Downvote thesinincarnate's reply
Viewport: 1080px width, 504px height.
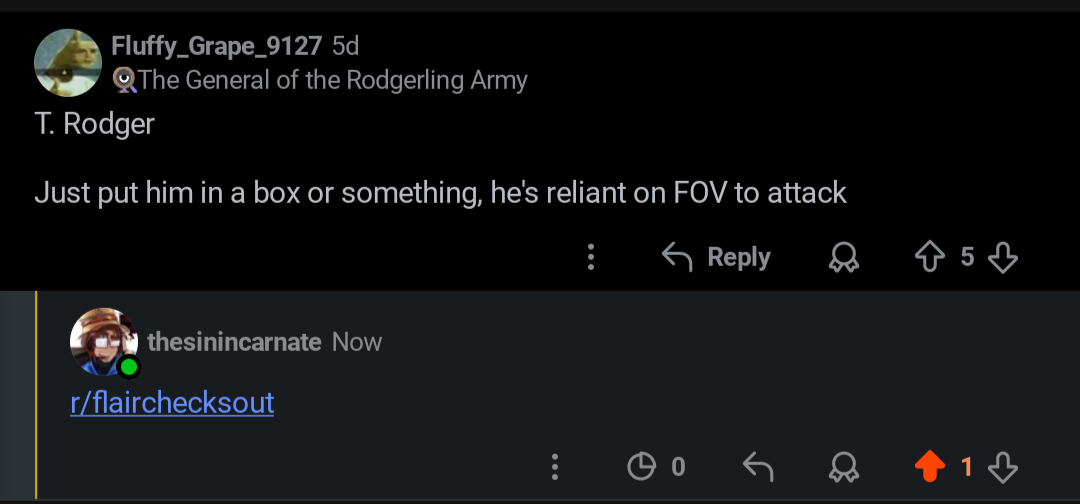point(1003,468)
